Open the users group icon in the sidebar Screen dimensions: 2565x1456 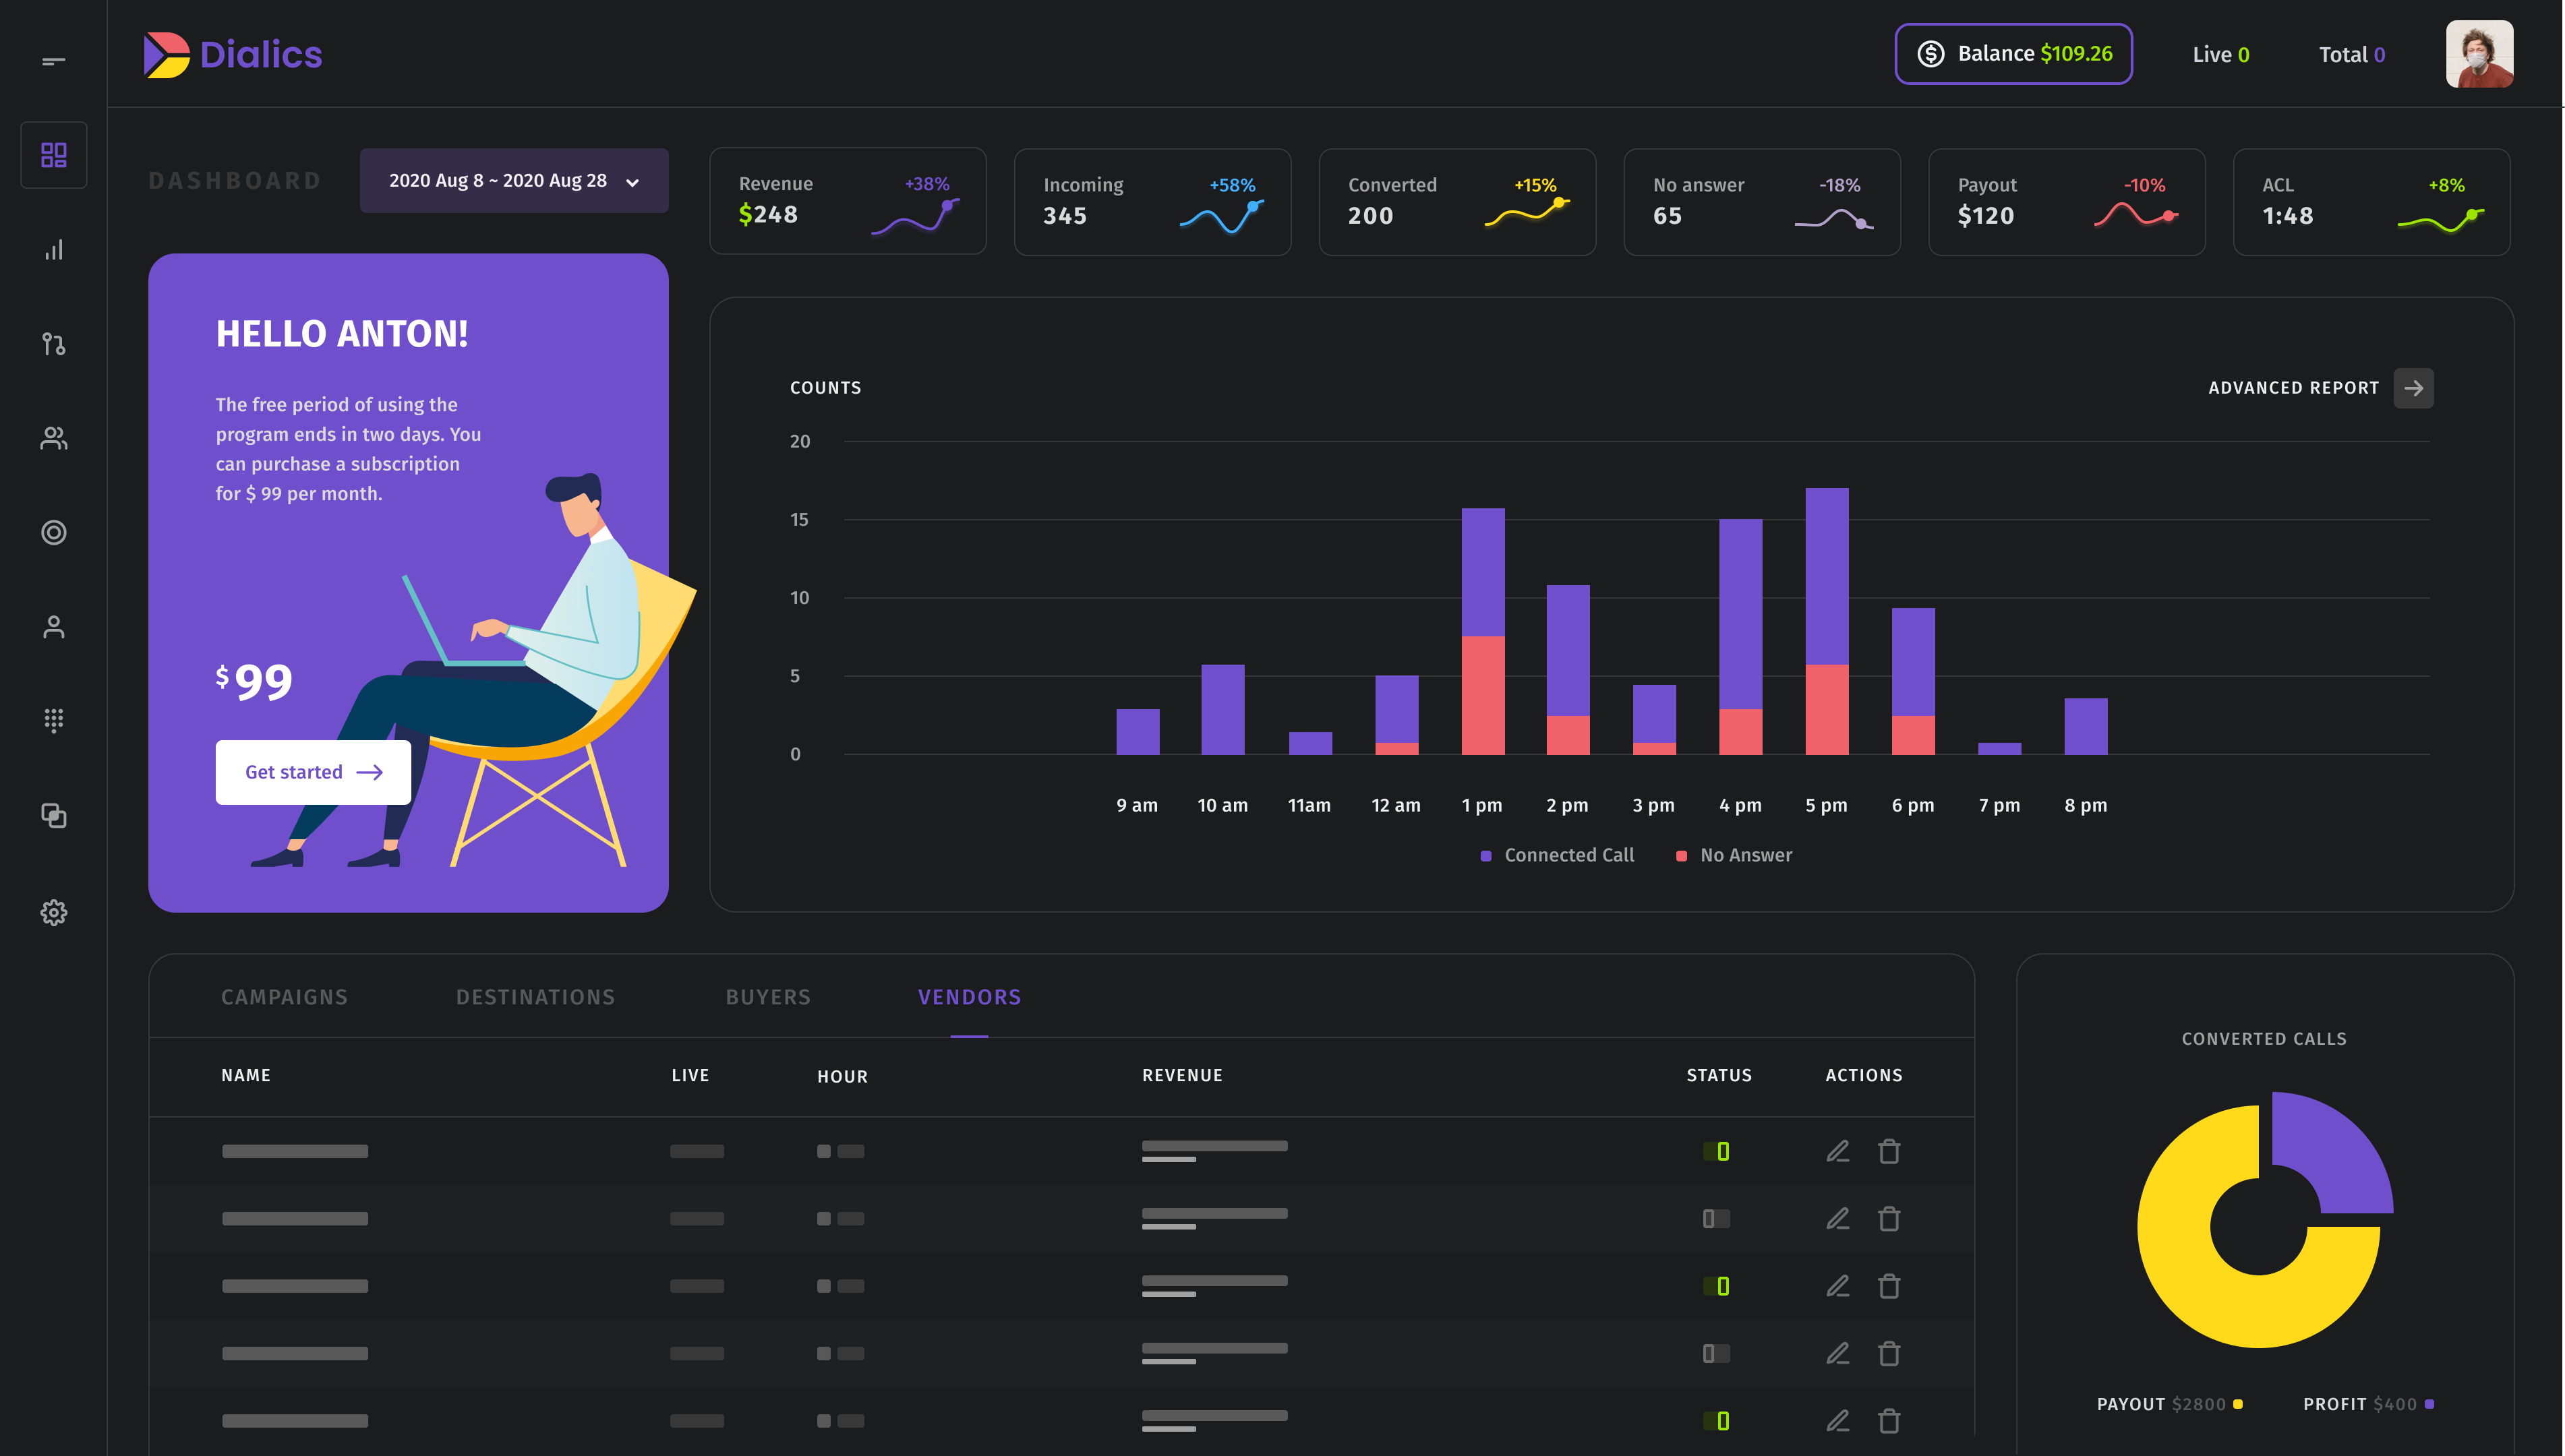click(x=53, y=438)
